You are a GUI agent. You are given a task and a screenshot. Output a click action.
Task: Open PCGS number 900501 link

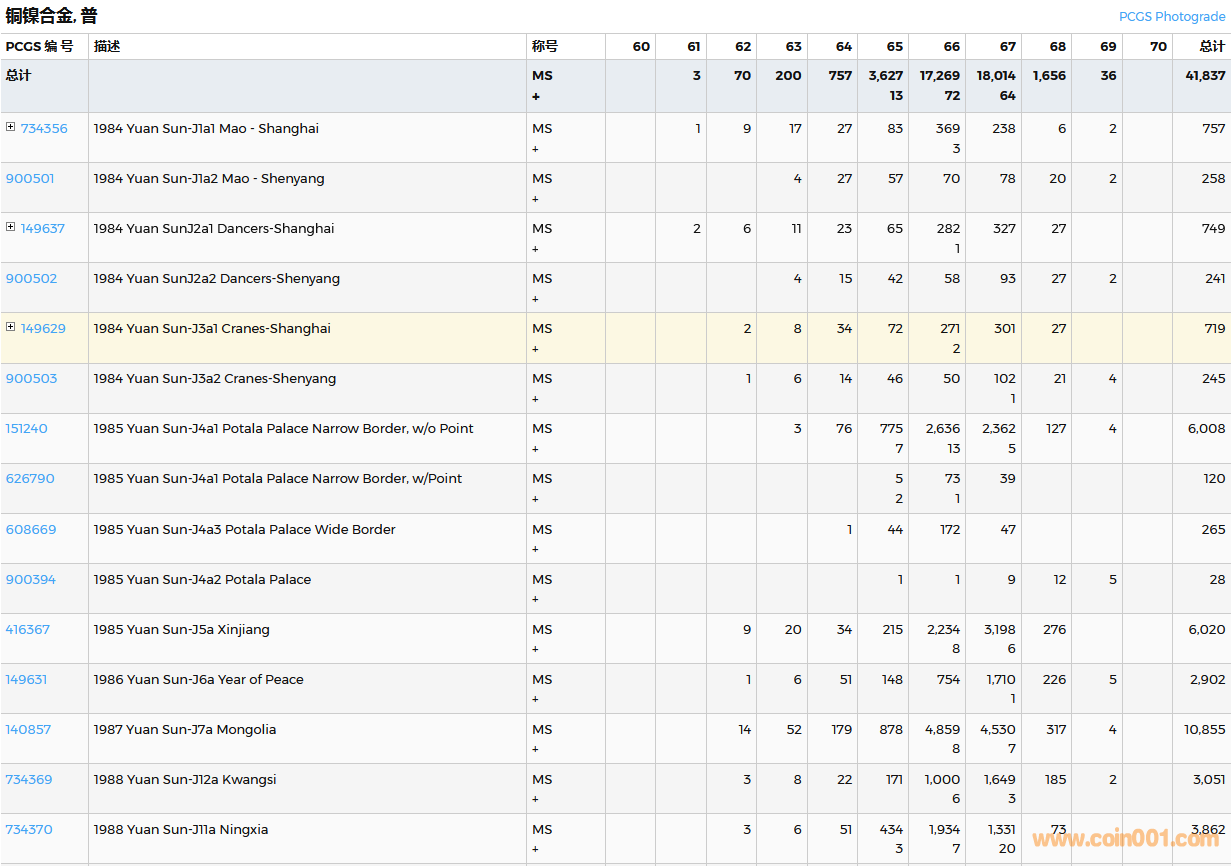click(30, 179)
